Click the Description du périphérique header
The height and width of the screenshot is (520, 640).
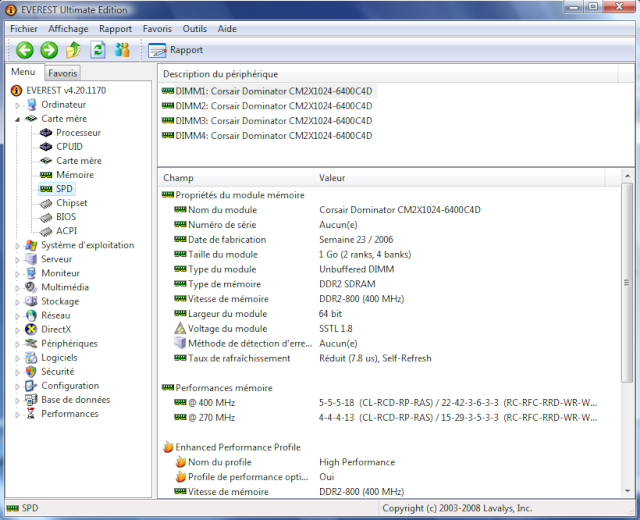tap(388, 74)
